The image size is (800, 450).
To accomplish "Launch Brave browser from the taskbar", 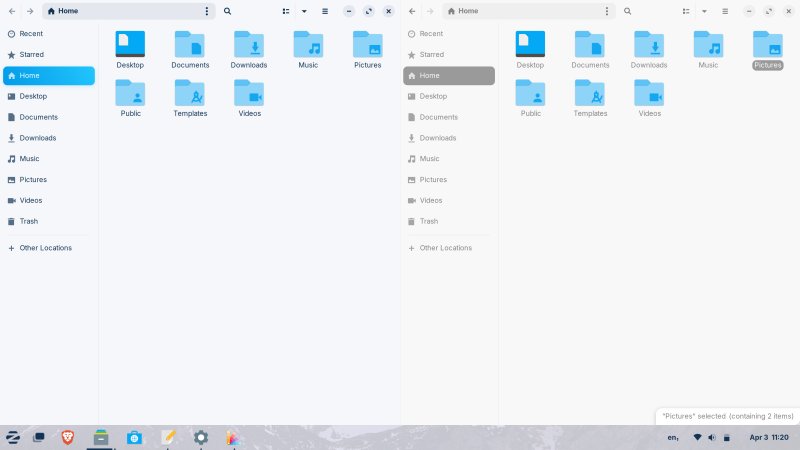I will [68, 437].
